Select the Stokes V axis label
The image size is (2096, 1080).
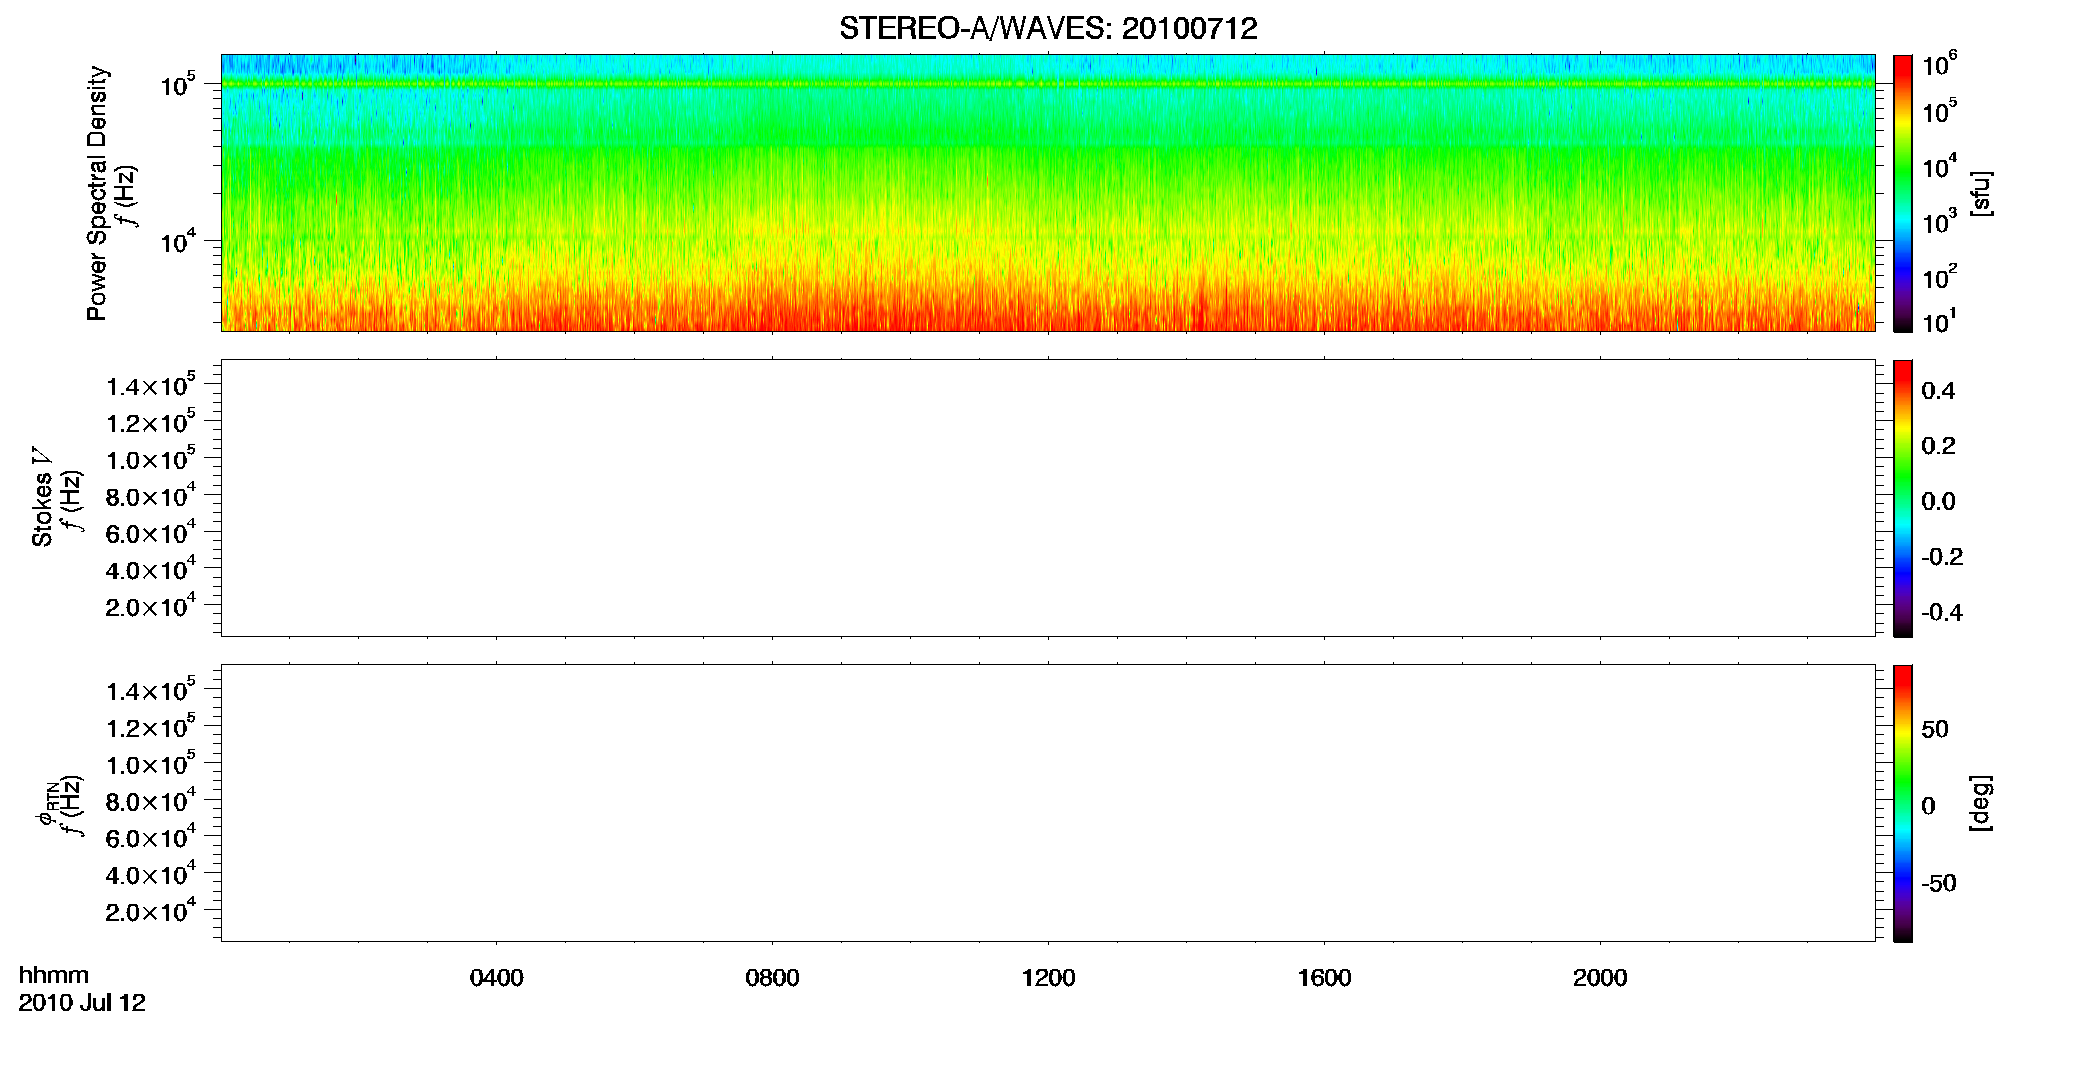43,497
